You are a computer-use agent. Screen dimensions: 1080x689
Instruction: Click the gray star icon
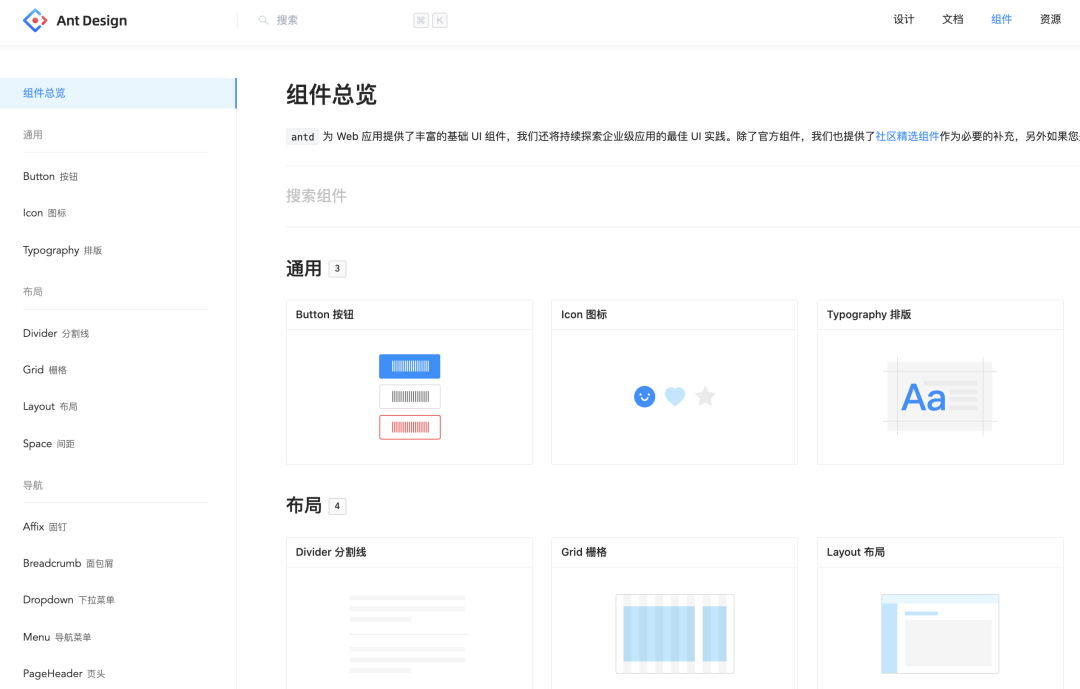pyautogui.click(x=705, y=395)
